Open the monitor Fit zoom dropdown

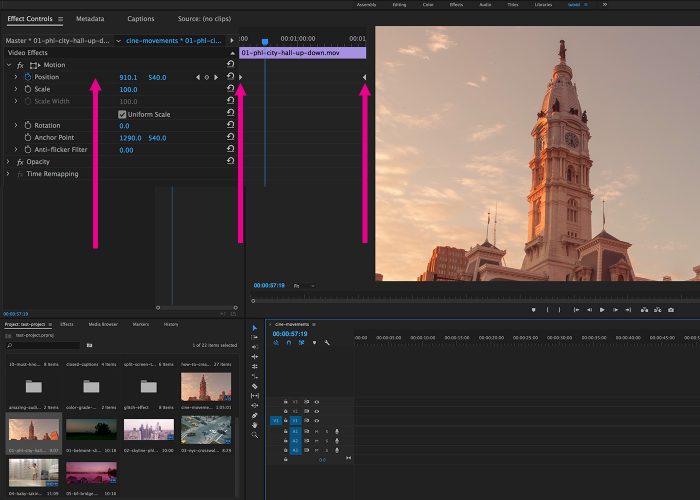point(304,286)
